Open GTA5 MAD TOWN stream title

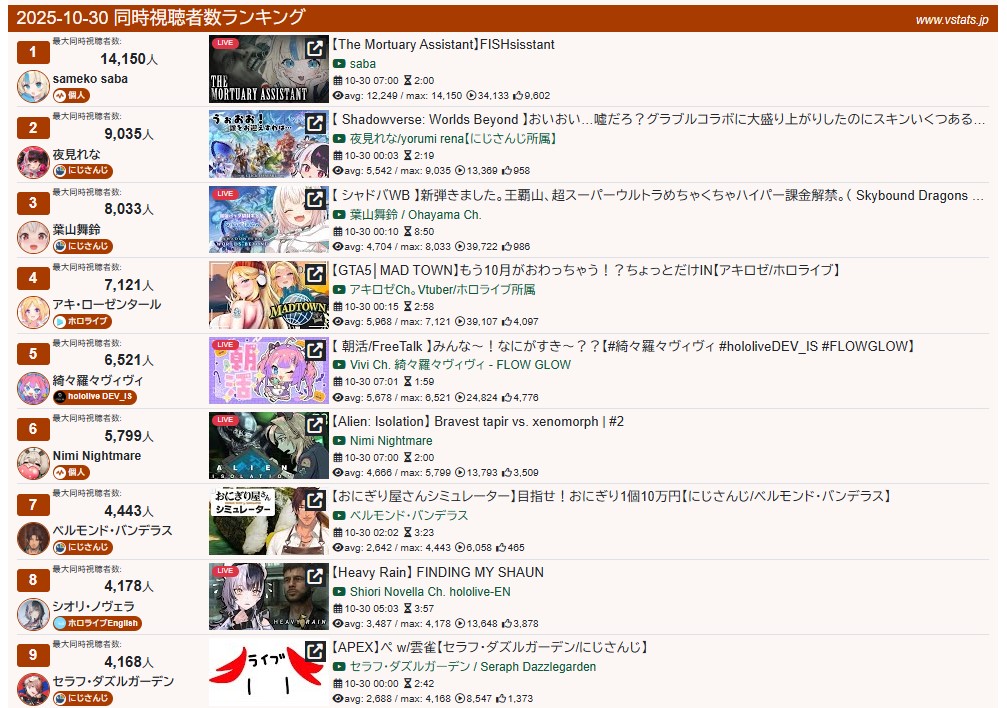tap(586, 270)
